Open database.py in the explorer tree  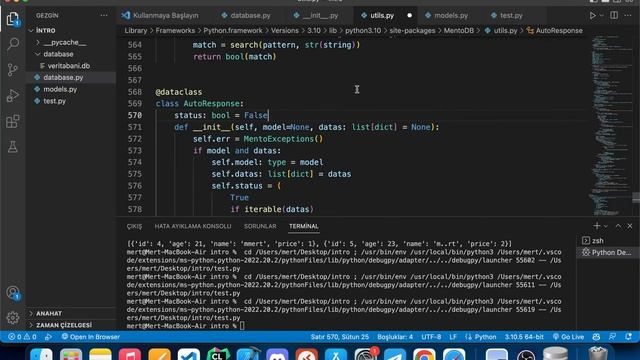pos(71,78)
